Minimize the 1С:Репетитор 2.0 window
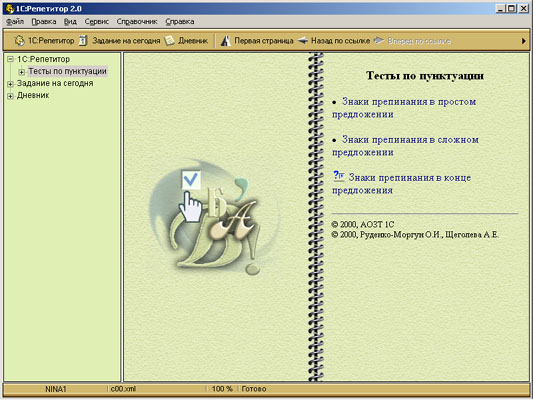The image size is (533, 400). (500, 8)
